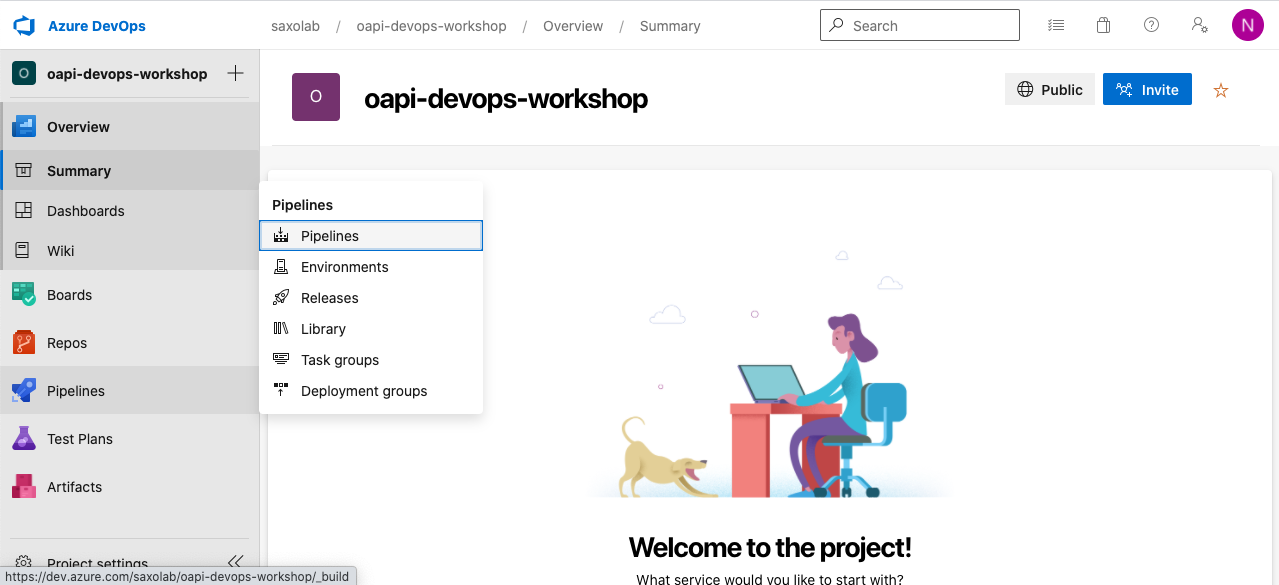The height and width of the screenshot is (585, 1279).
Task: Click the project tile O in sidebar
Action: coord(24,73)
